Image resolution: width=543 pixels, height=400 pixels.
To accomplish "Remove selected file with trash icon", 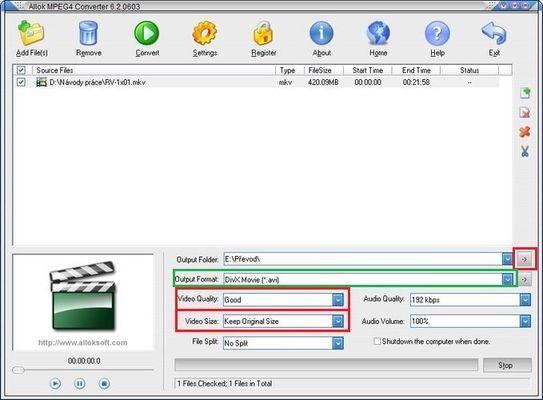I will (x=88, y=33).
